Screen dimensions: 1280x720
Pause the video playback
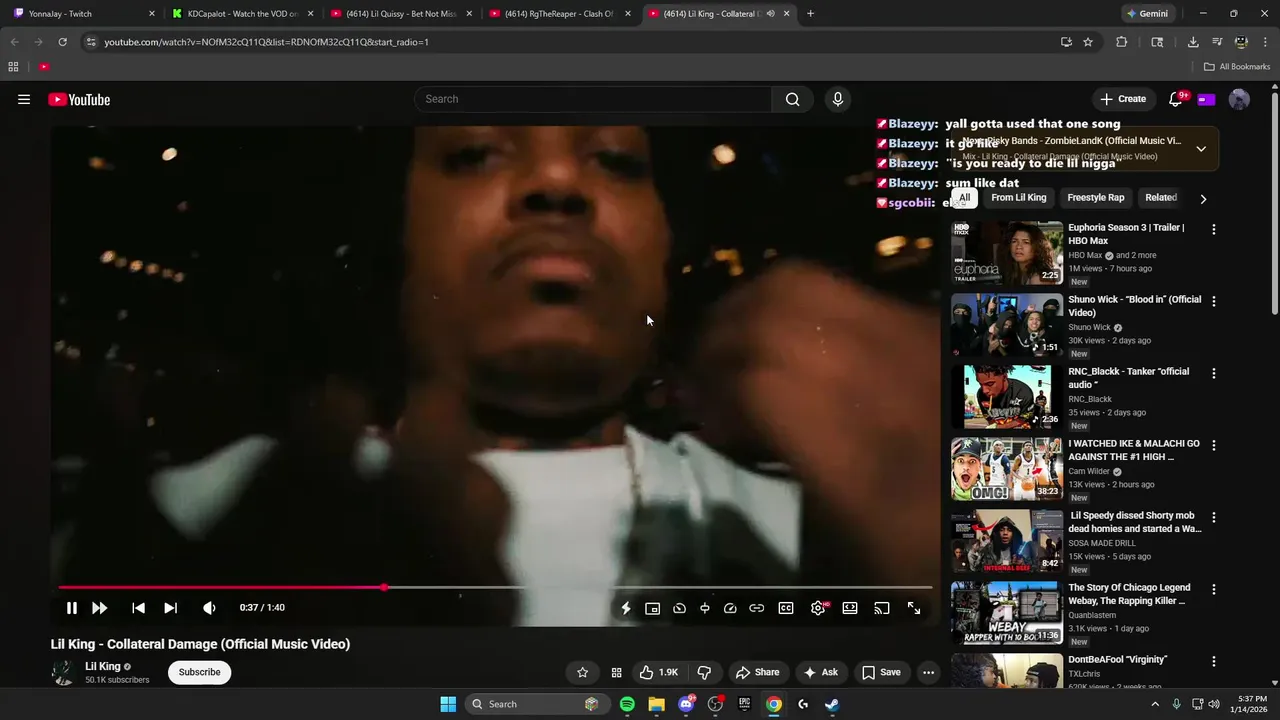[72, 608]
